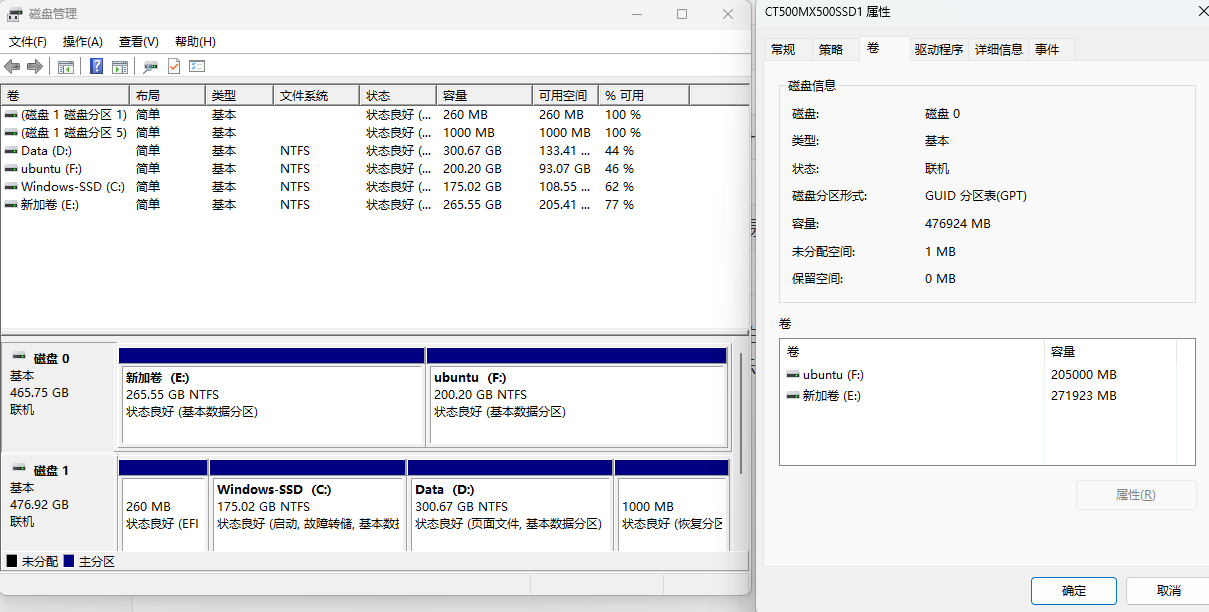Select the Data (D:) volume row
The image size is (1209, 612).
374,151
